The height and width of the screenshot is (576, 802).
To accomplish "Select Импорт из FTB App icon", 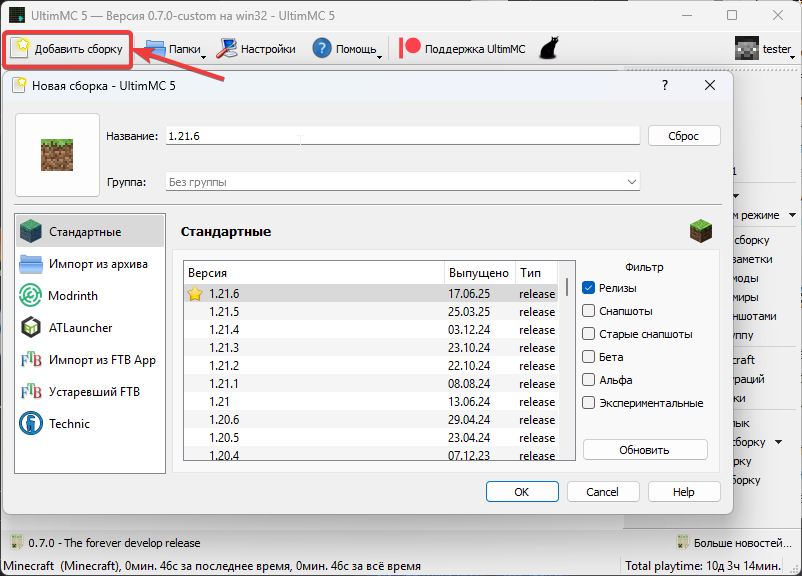I will point(31,360).
